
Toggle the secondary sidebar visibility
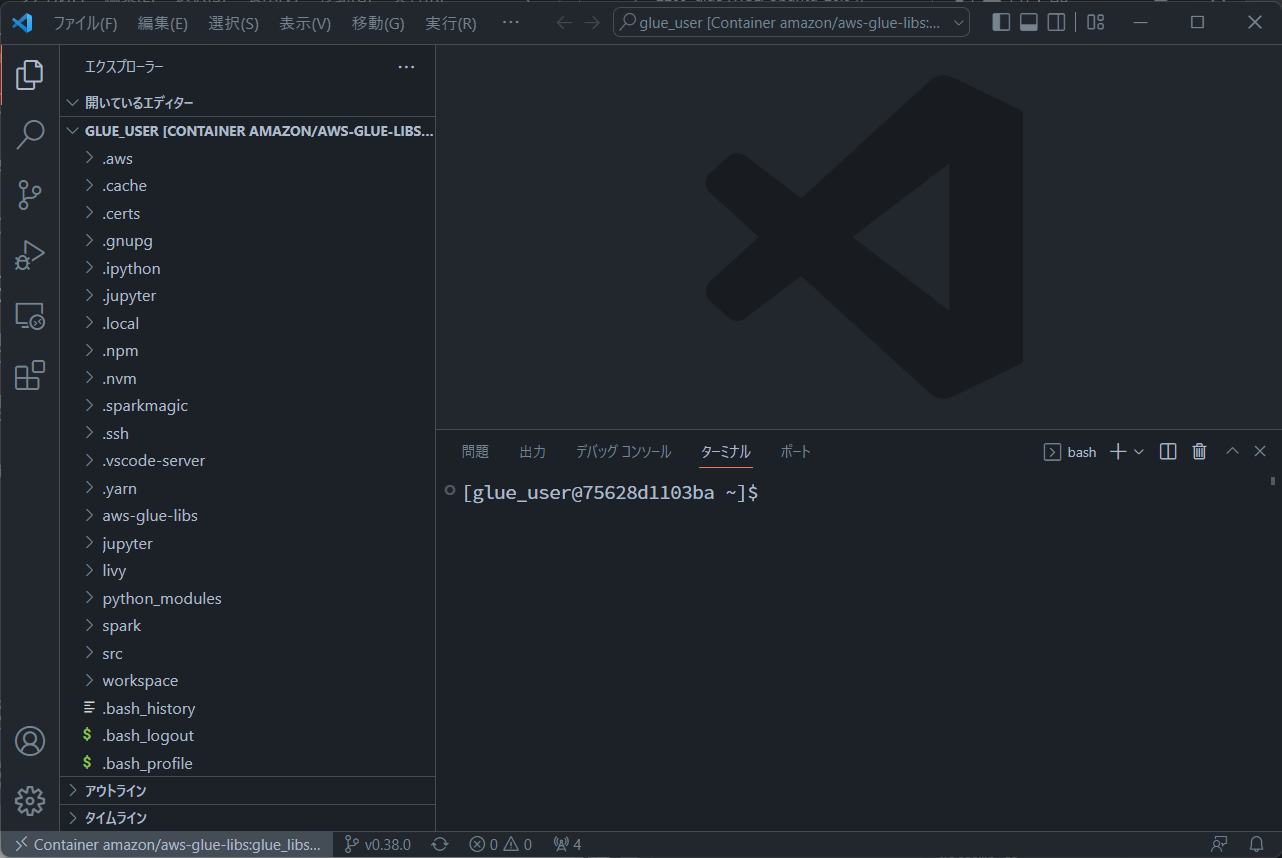1056,23
